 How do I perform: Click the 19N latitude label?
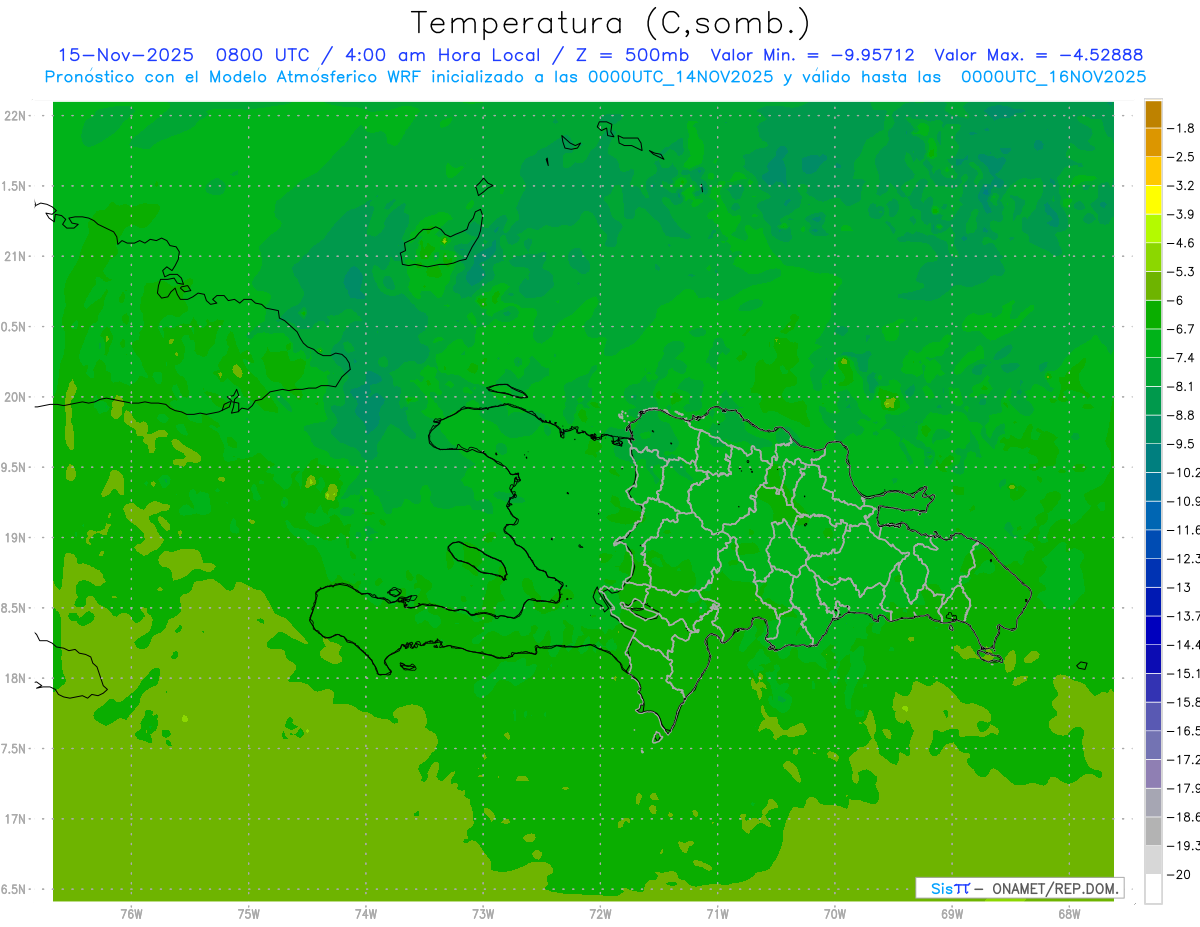[x=17, y=537]
